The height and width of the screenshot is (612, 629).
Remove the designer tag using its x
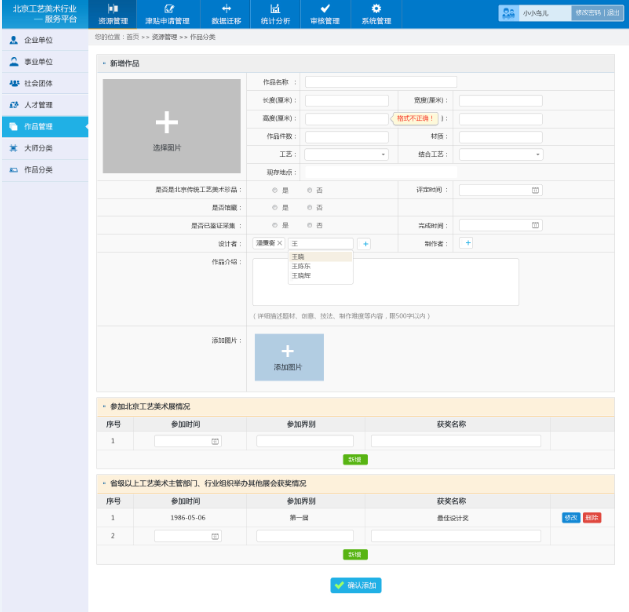[280, 244]
